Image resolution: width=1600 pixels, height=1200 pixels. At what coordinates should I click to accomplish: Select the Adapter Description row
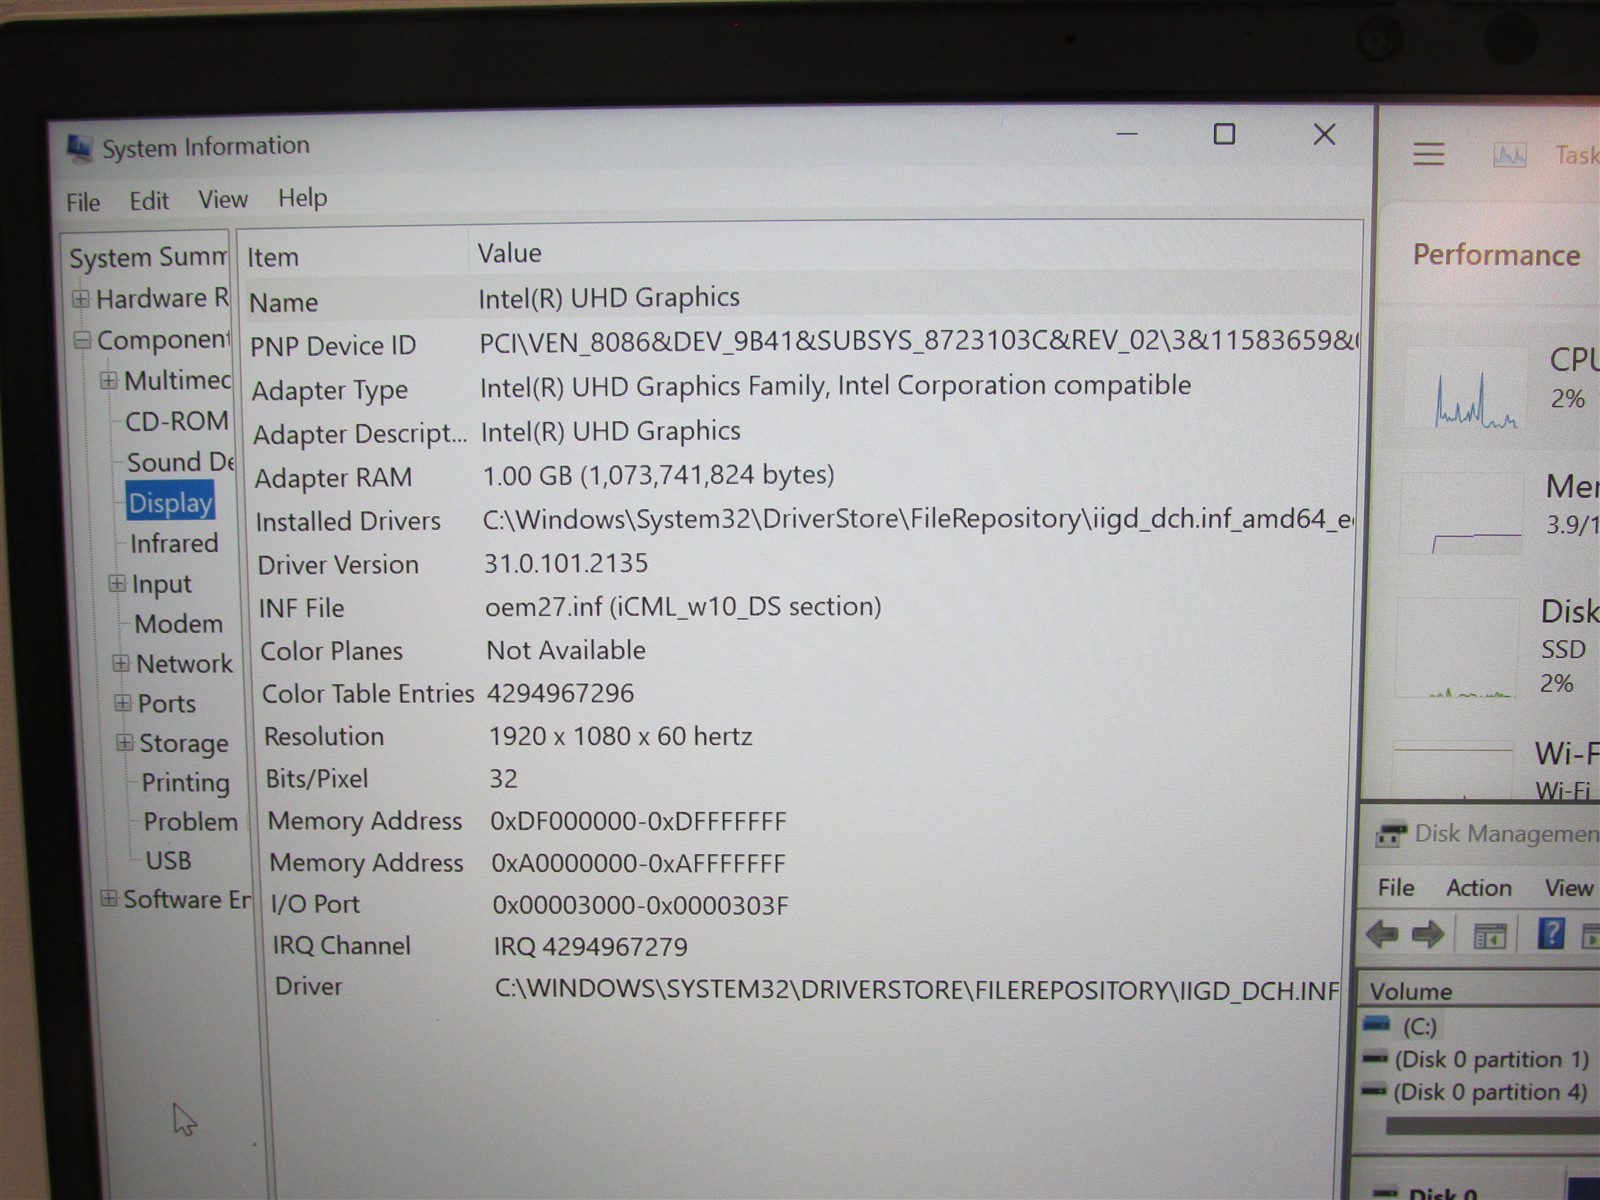coord(804,432)
